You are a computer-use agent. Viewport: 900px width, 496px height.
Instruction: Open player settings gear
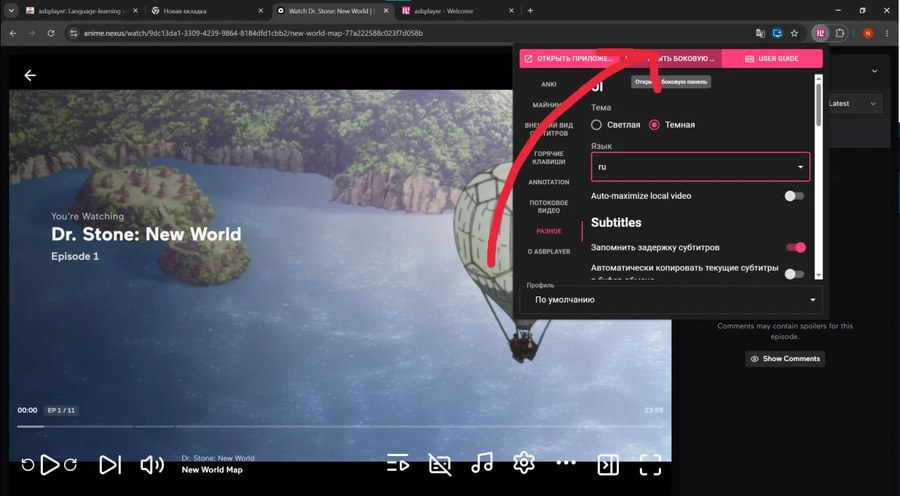[523, 463]
